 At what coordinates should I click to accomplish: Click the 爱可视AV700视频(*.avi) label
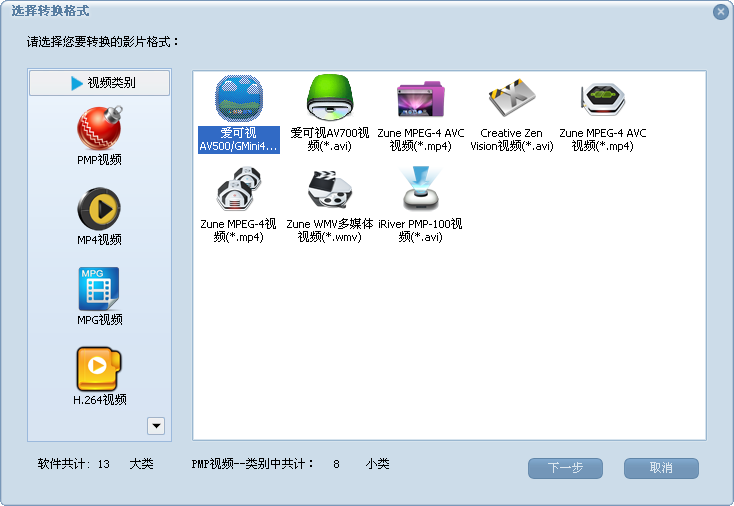pos(330,139)
